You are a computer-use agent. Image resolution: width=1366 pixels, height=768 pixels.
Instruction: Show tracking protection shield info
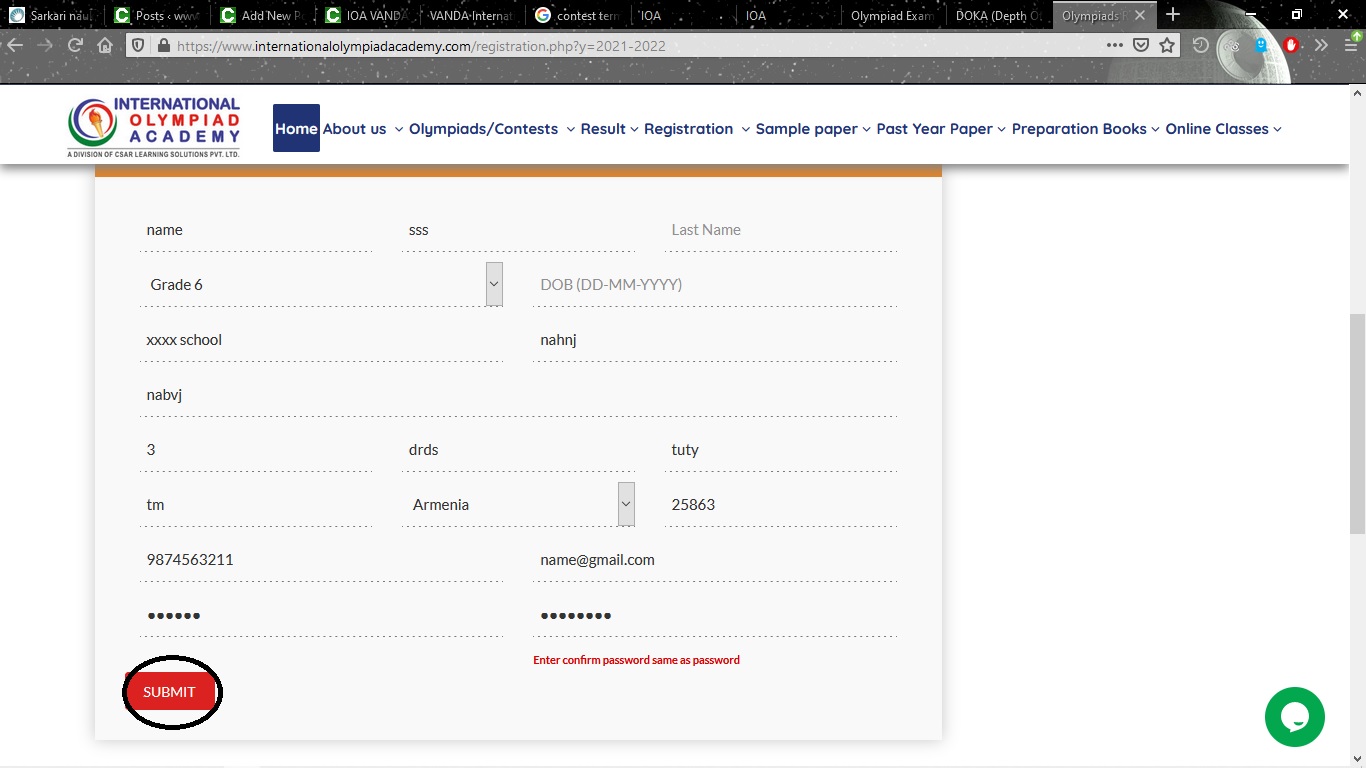(138, 45)
